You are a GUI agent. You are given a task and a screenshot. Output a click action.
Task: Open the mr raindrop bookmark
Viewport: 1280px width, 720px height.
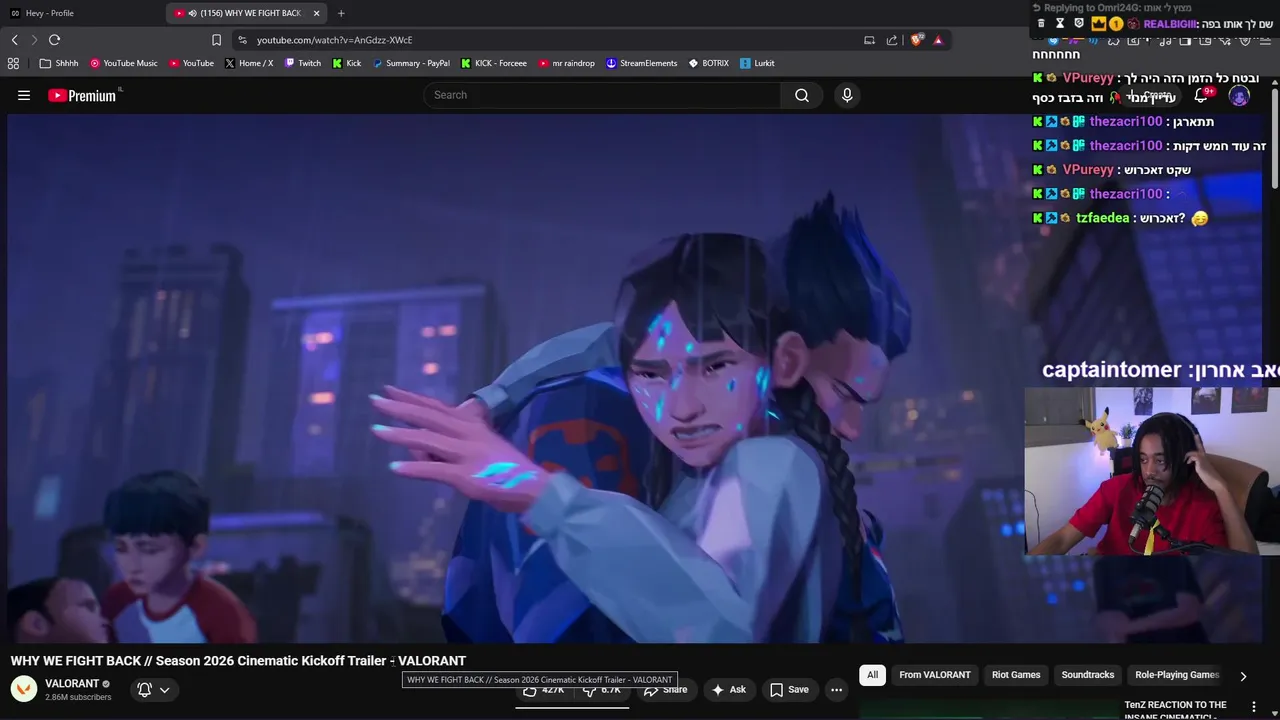click(567, 63)
